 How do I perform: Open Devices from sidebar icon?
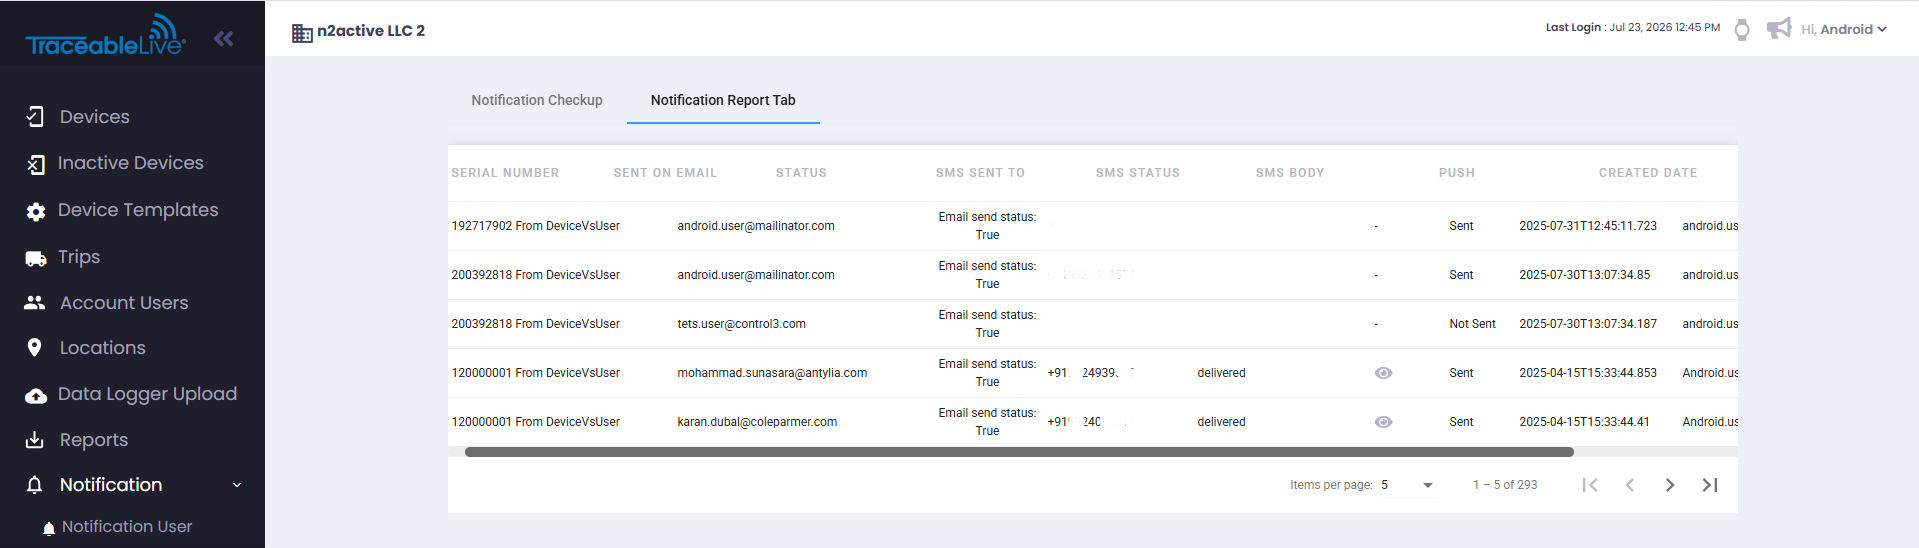[35, 117]
